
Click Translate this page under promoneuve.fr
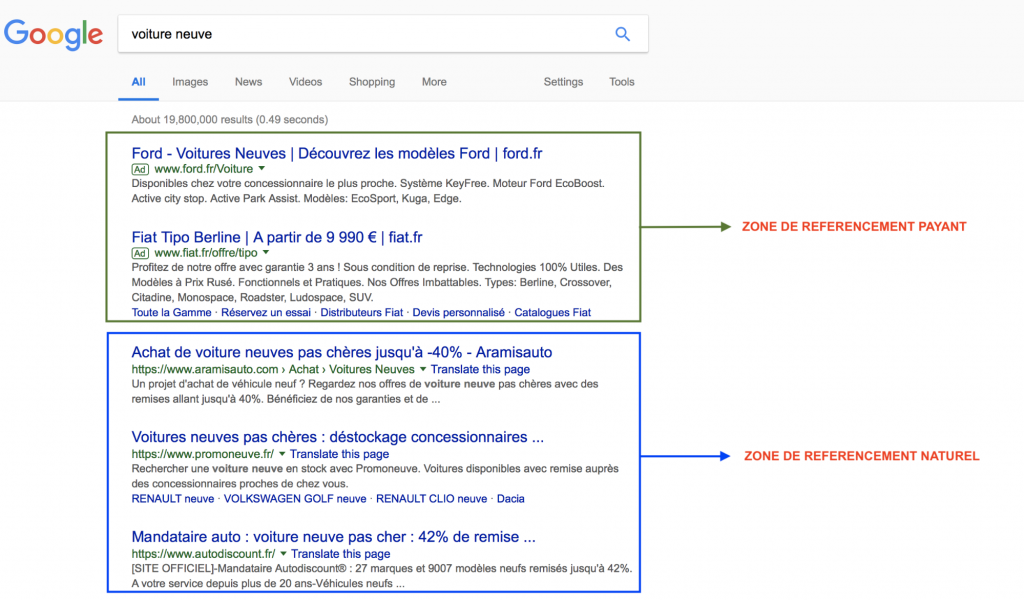(340, 455)
